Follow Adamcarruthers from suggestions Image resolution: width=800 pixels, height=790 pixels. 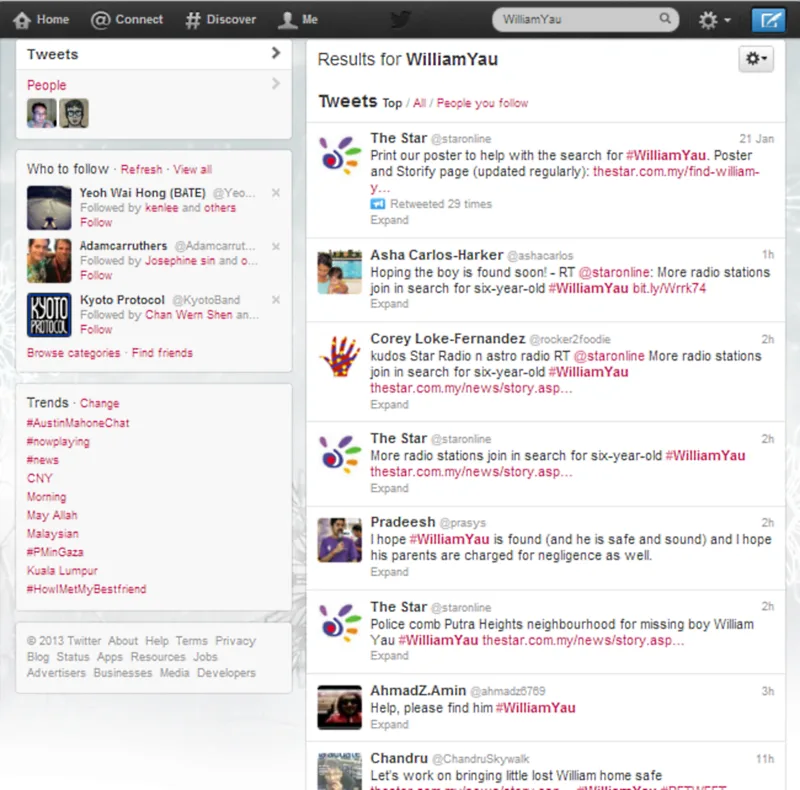pyautogui.click(x=96, y=275)
